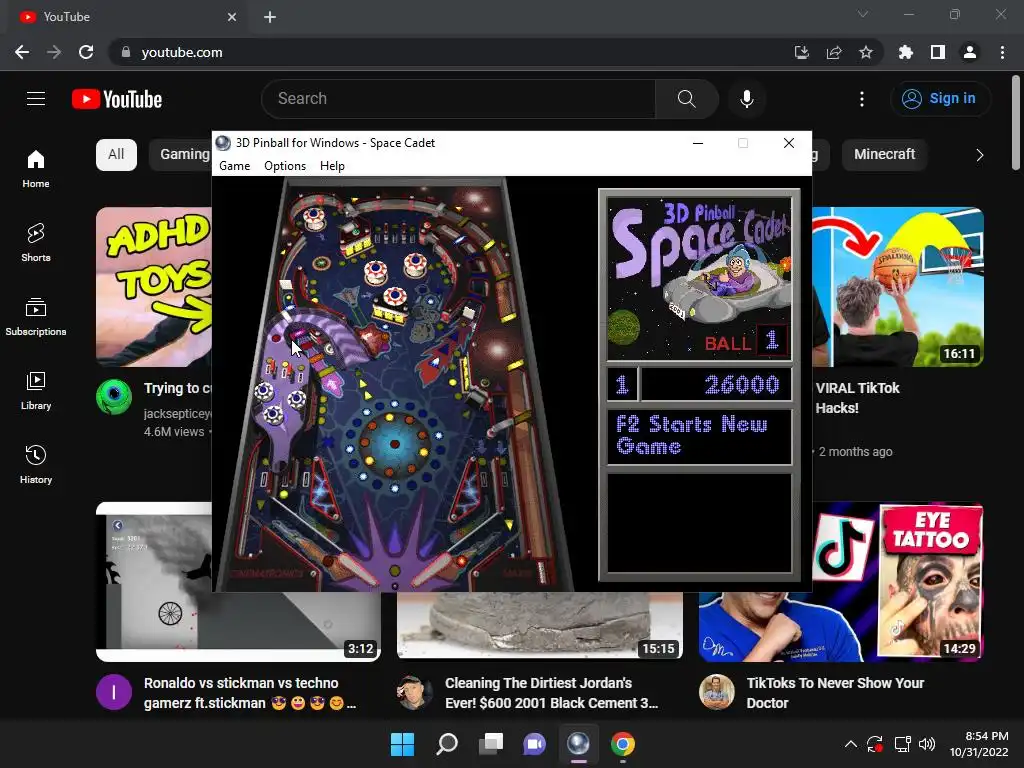1024x768 pixels.
Task: Click the F2 Starts New Game message
Action: (x=699, y=436)
